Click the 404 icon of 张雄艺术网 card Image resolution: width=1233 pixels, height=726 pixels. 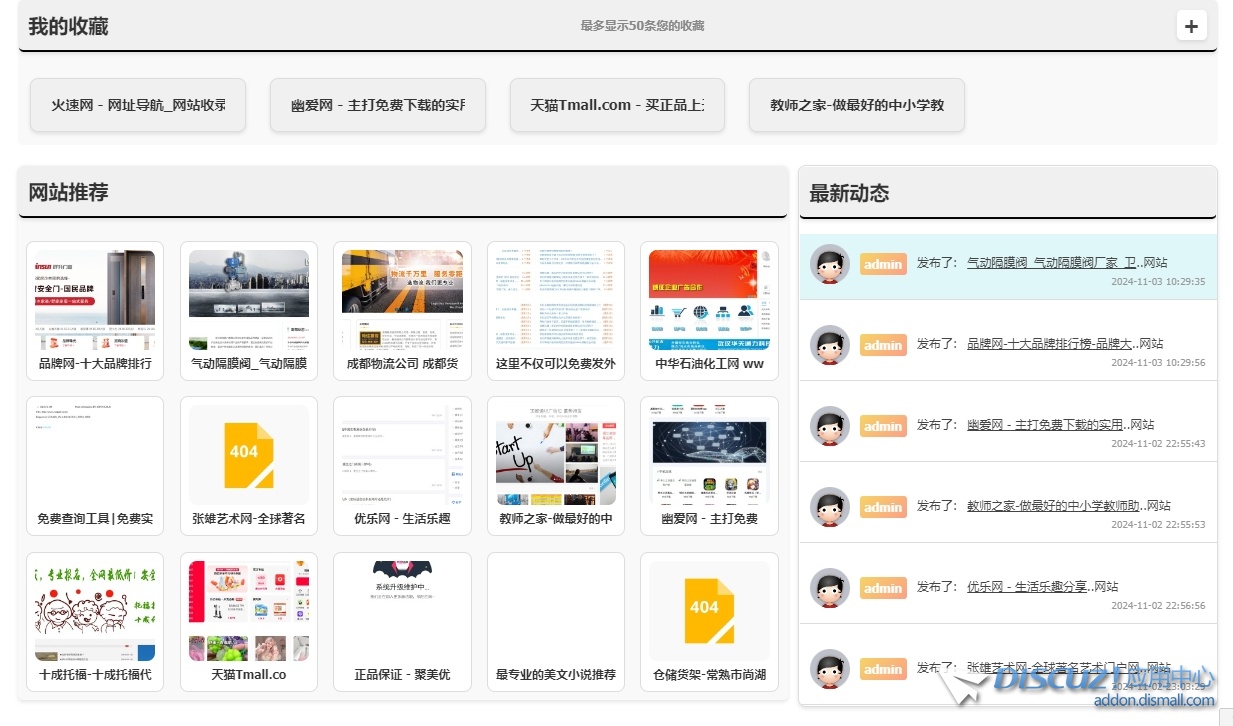click(x=249, y=455)
